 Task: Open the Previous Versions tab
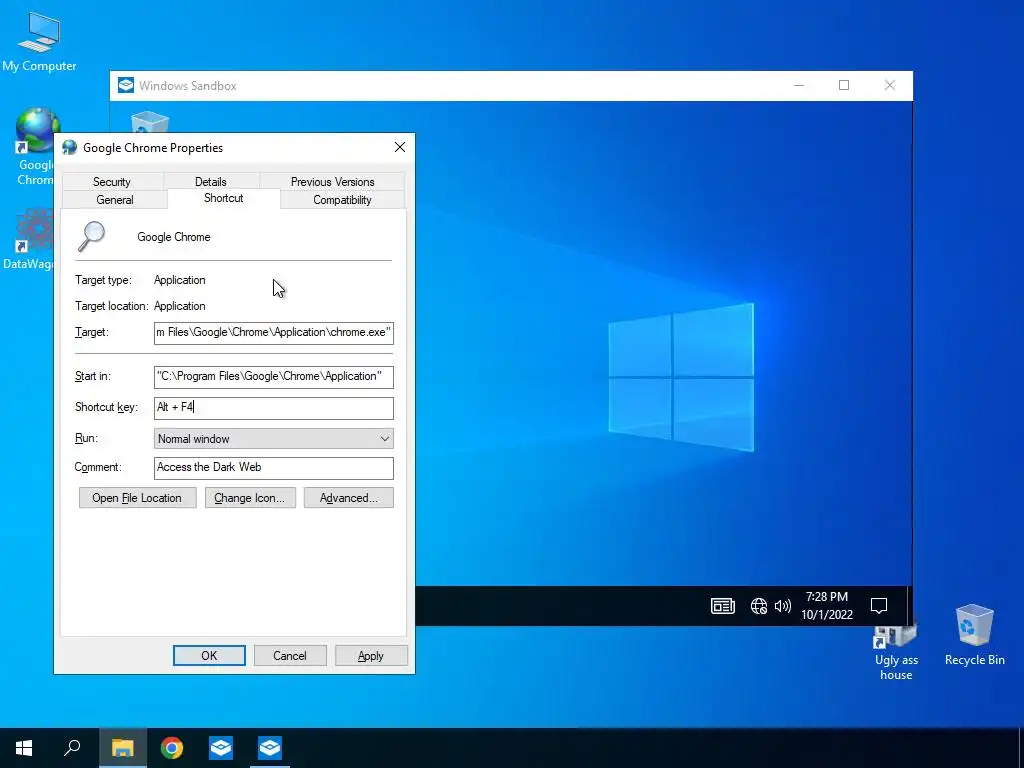pos(332,182)
